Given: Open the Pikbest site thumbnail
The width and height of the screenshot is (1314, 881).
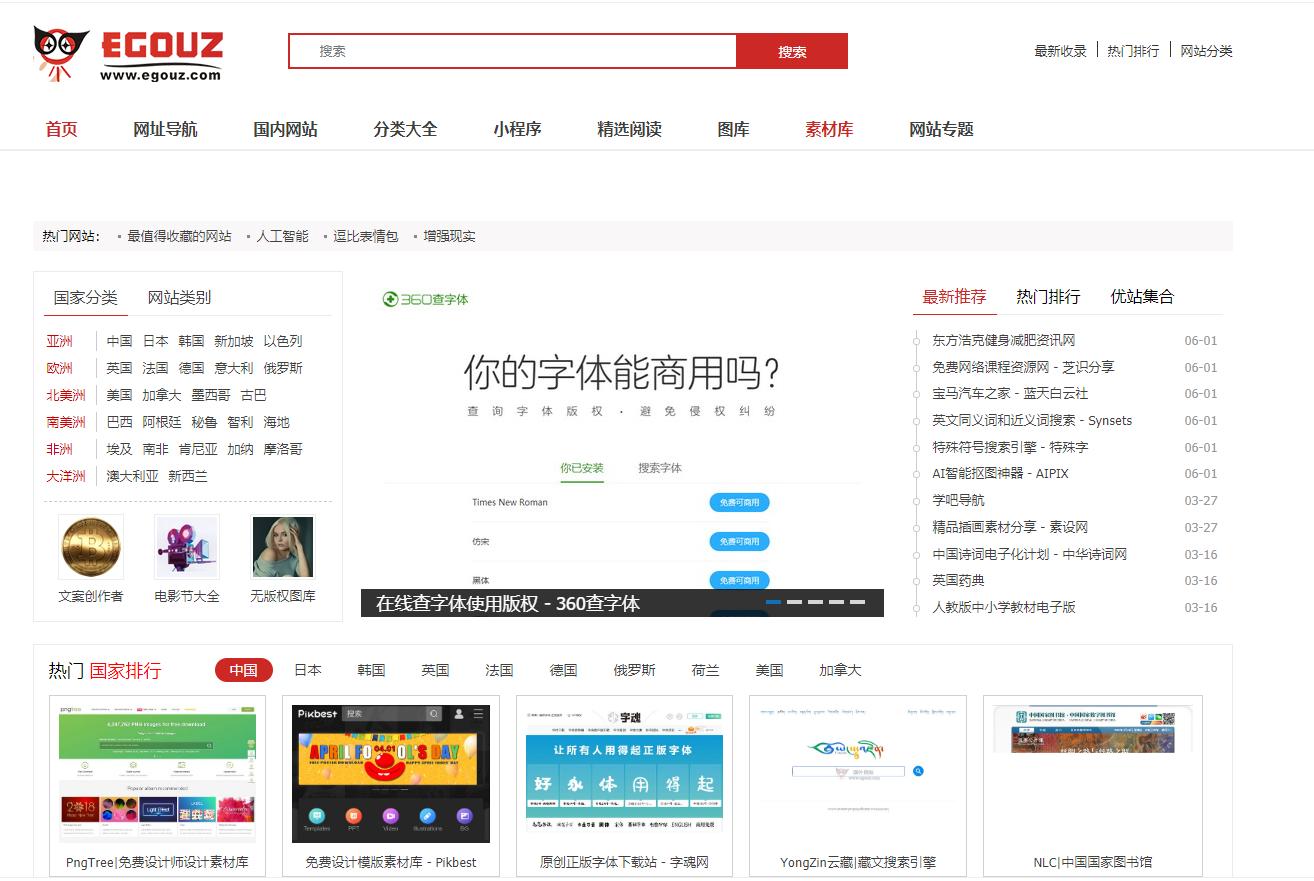Looking at the screenshot, I should pos(391,774).
